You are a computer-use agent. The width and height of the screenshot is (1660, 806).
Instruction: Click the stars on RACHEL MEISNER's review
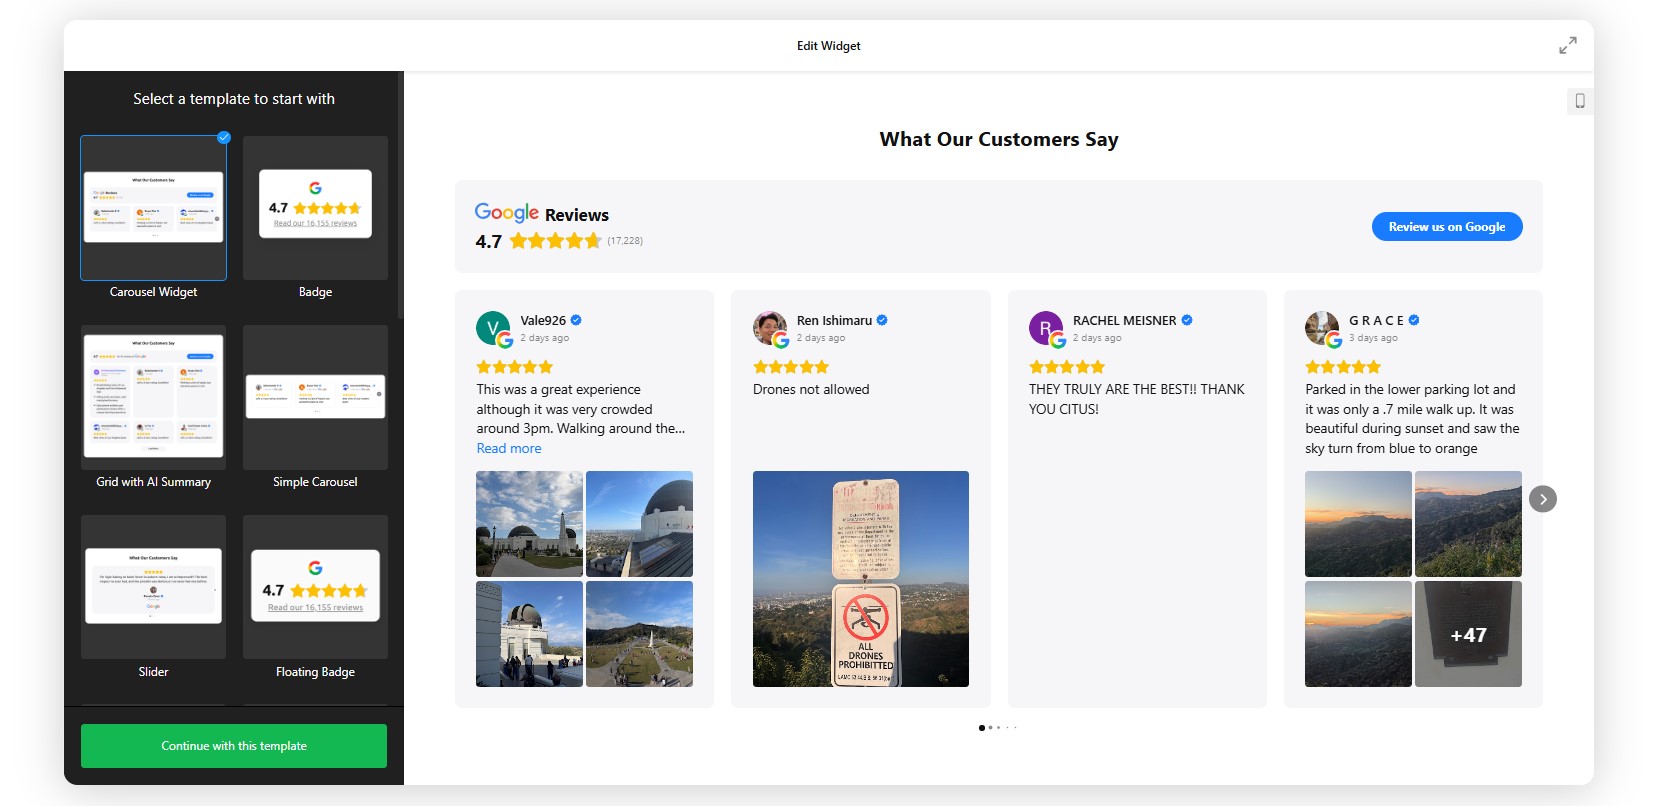tap(1067, 367)
